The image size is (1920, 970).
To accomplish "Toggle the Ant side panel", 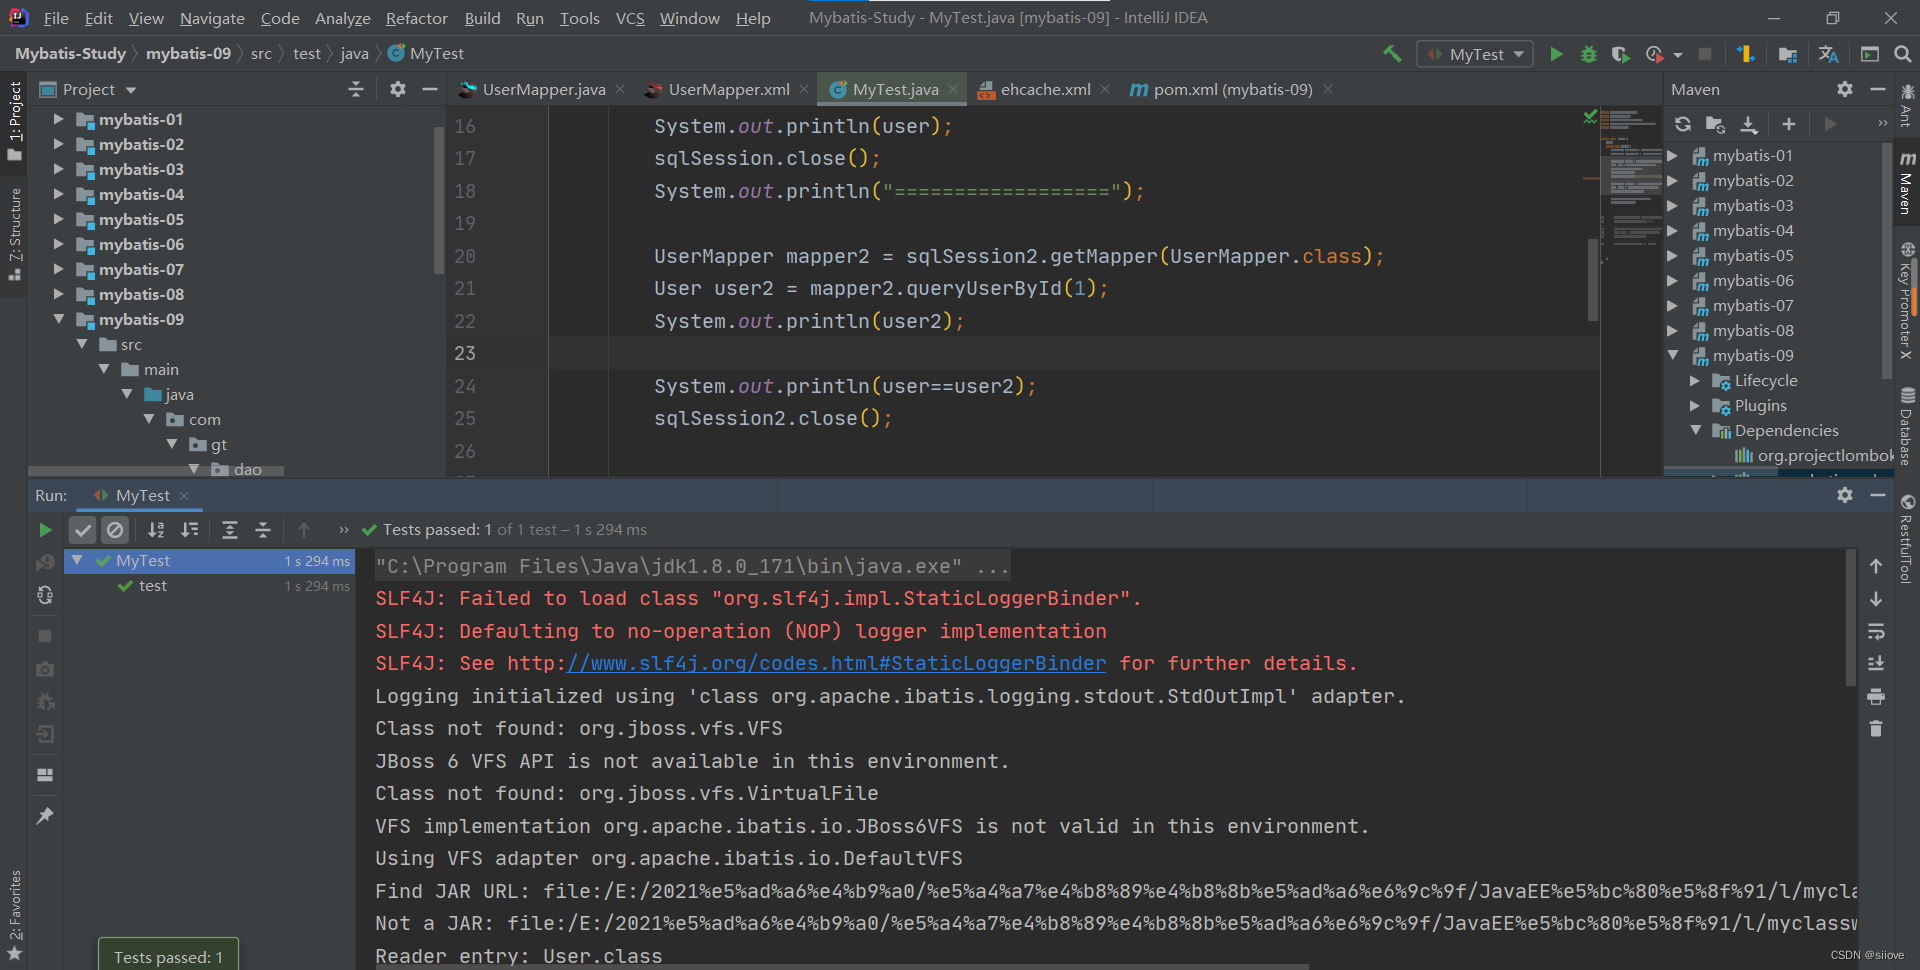I will pyautogui.click(x=1907, y=106).
